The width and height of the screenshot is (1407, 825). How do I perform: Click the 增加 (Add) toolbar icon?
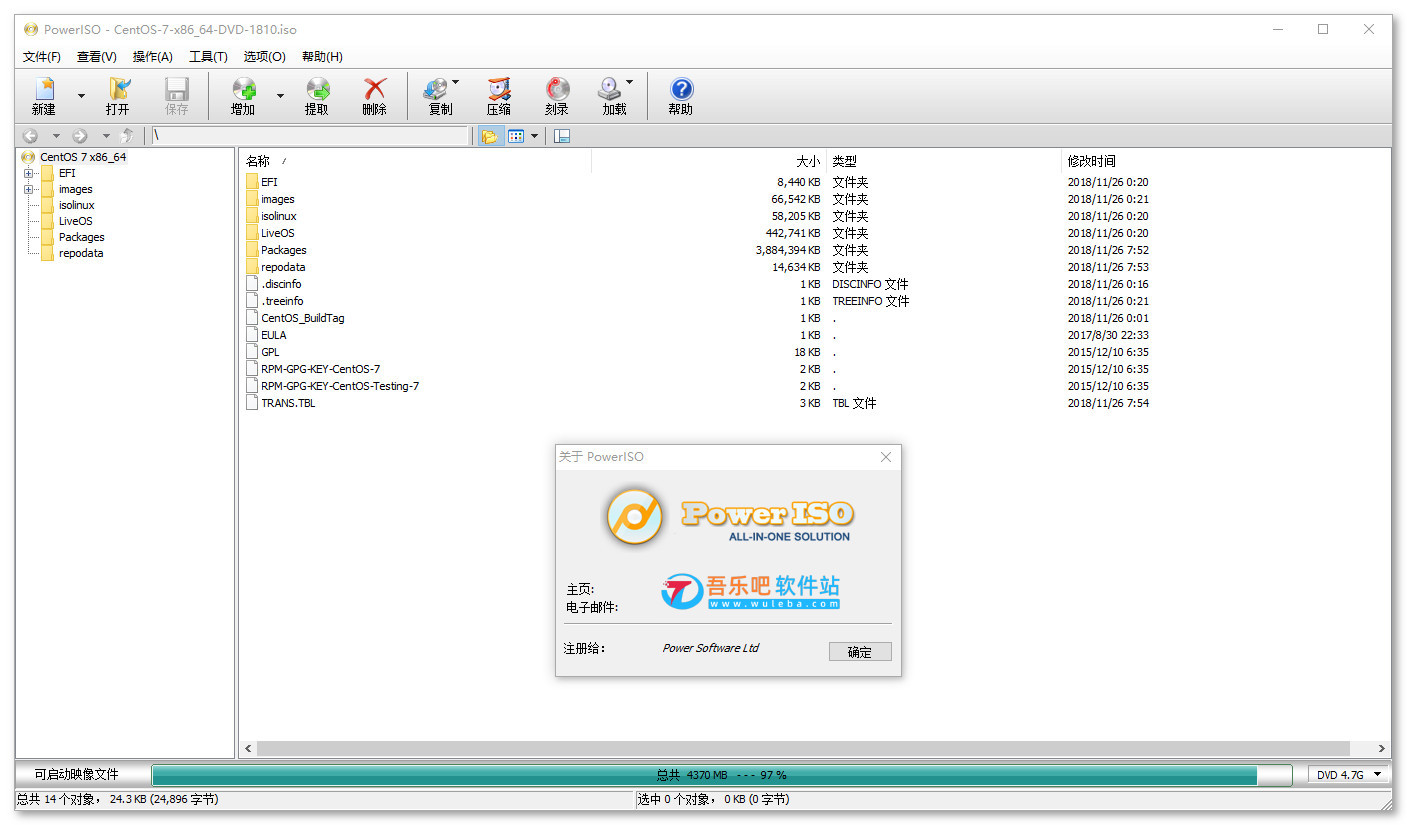[x=243, y=89]
